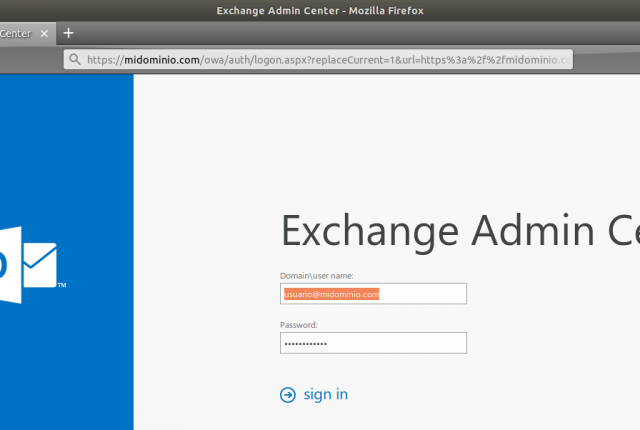This screenshot has height=430, width=640.
Task: Click the Domain\user name label
Action: coord(317,276)
